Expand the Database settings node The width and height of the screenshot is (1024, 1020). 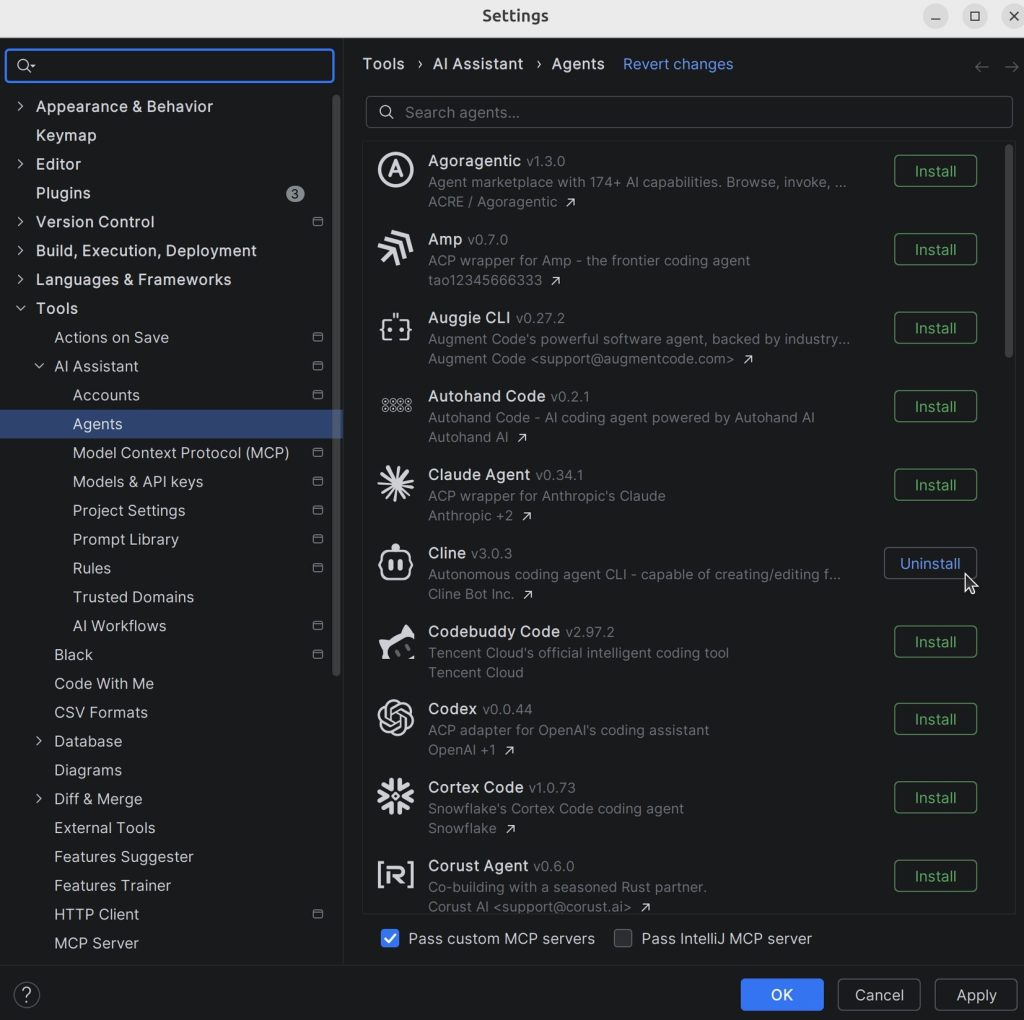point(39,741)
